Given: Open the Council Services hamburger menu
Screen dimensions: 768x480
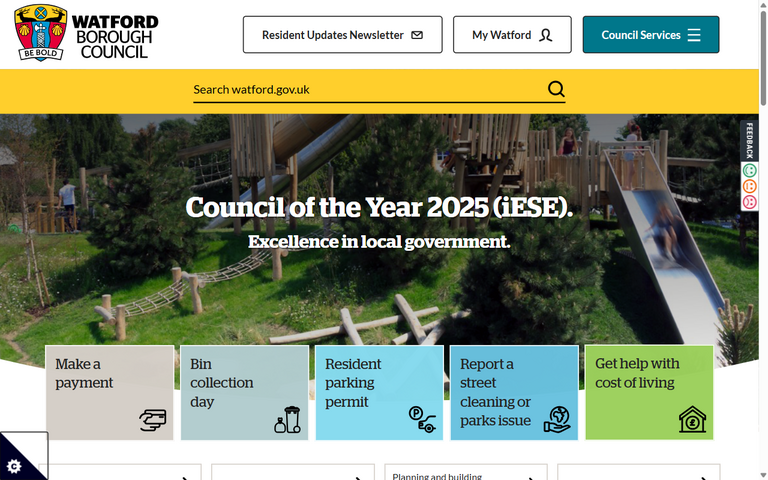Looking at the screenshot, I should [x=694, y=35].
